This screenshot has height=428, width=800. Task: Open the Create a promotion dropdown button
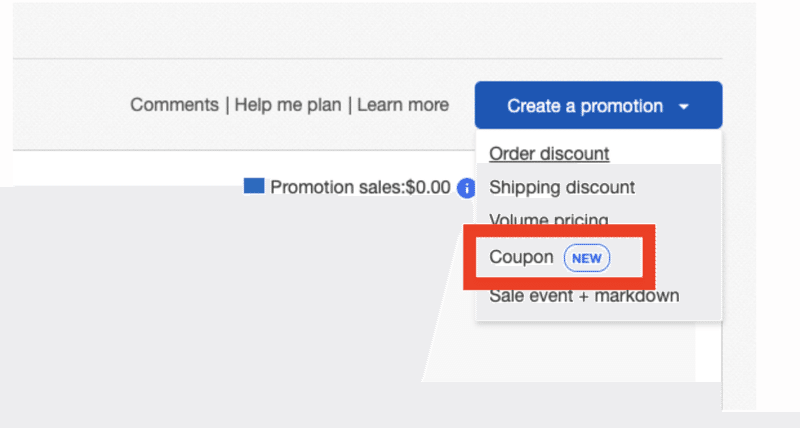pyautogui.click(x=598, y=105)
